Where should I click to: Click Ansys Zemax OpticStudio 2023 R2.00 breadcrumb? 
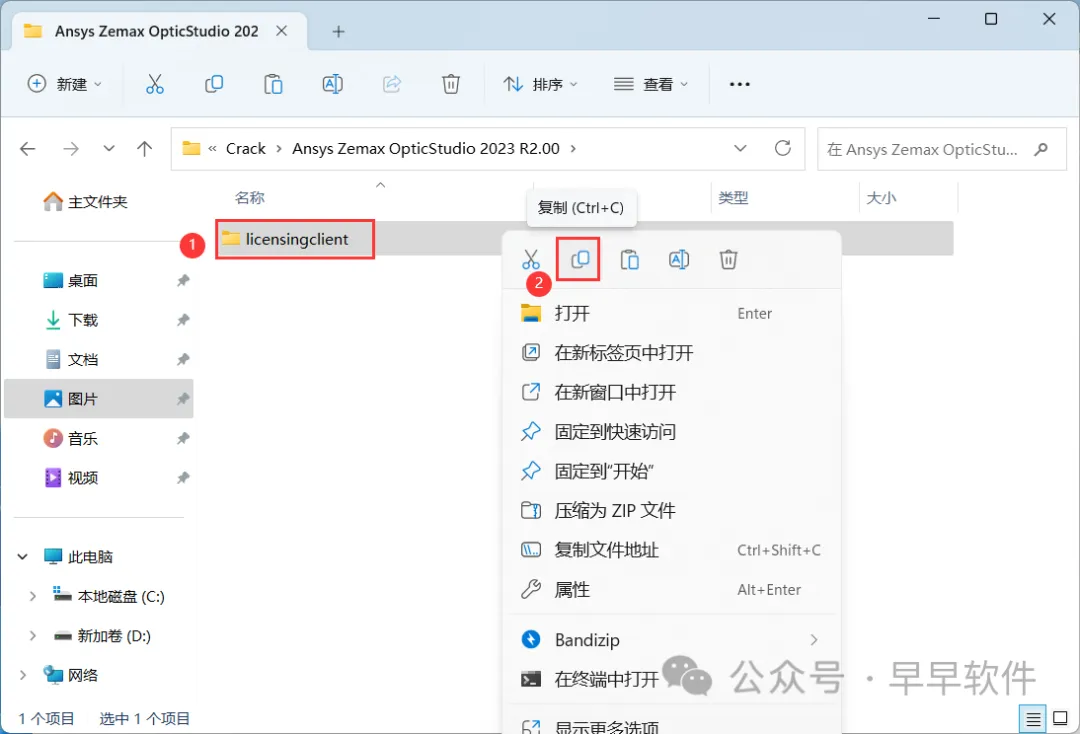(x=426, y=149)
